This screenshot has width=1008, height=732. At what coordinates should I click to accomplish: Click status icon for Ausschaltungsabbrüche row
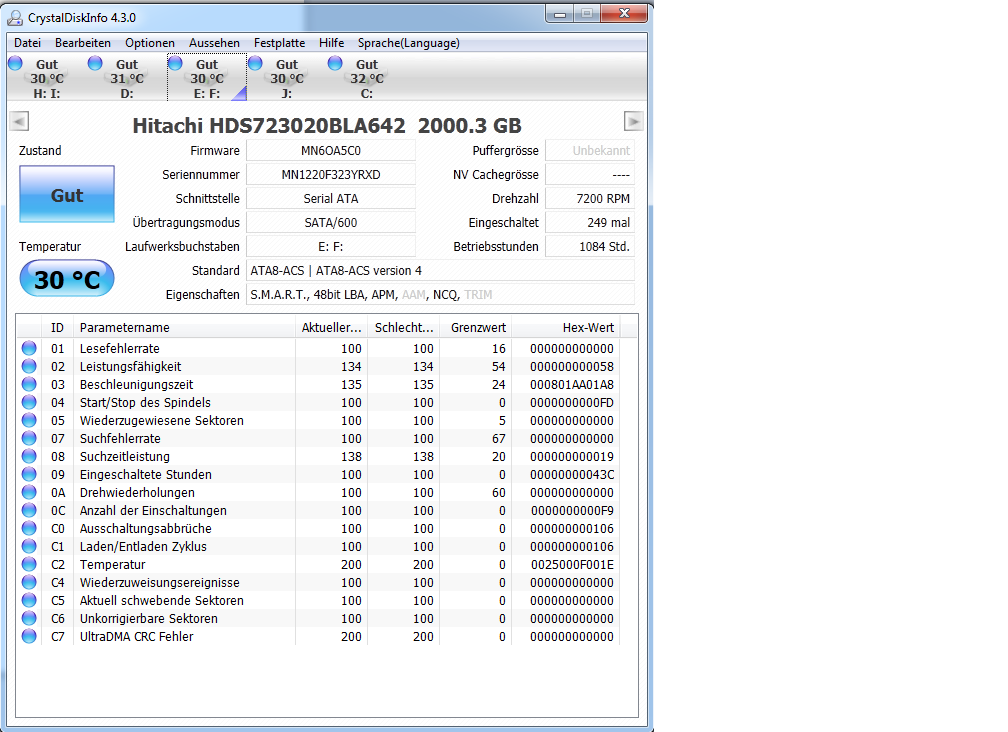pyautogui.click(x=29, y=528)
